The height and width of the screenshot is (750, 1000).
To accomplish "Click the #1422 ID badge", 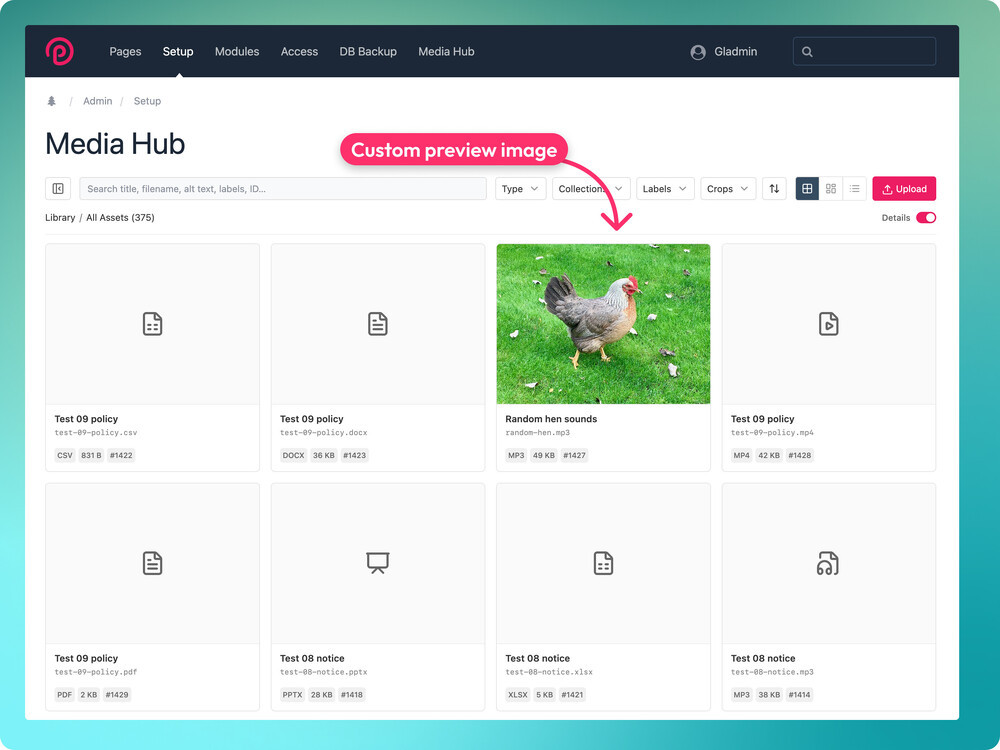I will click(x=121, y=455).
